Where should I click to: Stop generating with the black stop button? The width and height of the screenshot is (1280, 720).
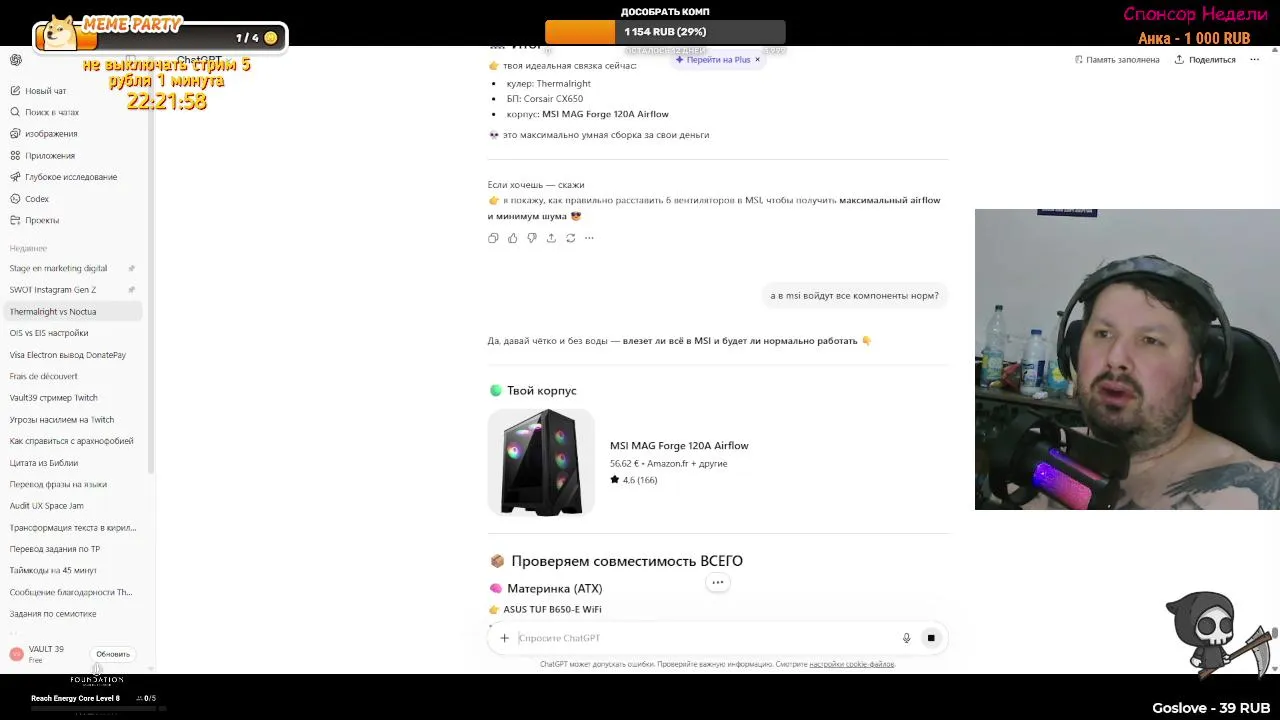point(931,638)
